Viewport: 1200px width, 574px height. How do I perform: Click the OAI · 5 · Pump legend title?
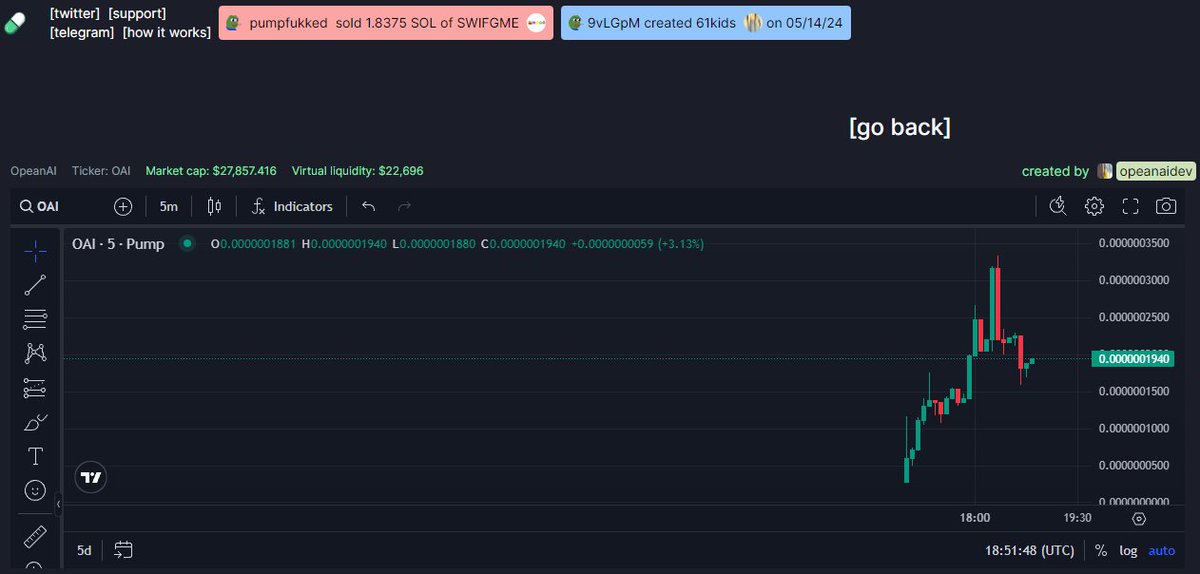(x=118, y=243)
